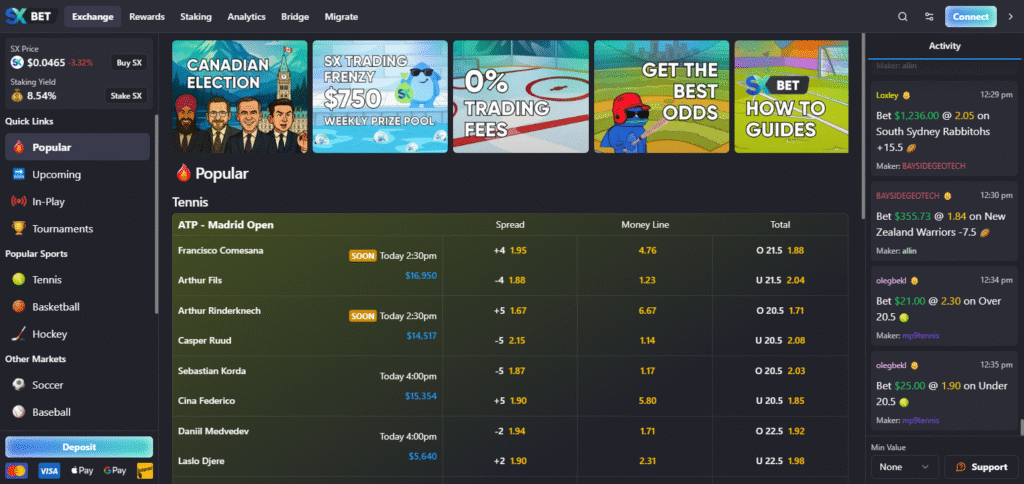Click the Apple Pay icon
Screen dimensions: 1024x484
(82, 470)
